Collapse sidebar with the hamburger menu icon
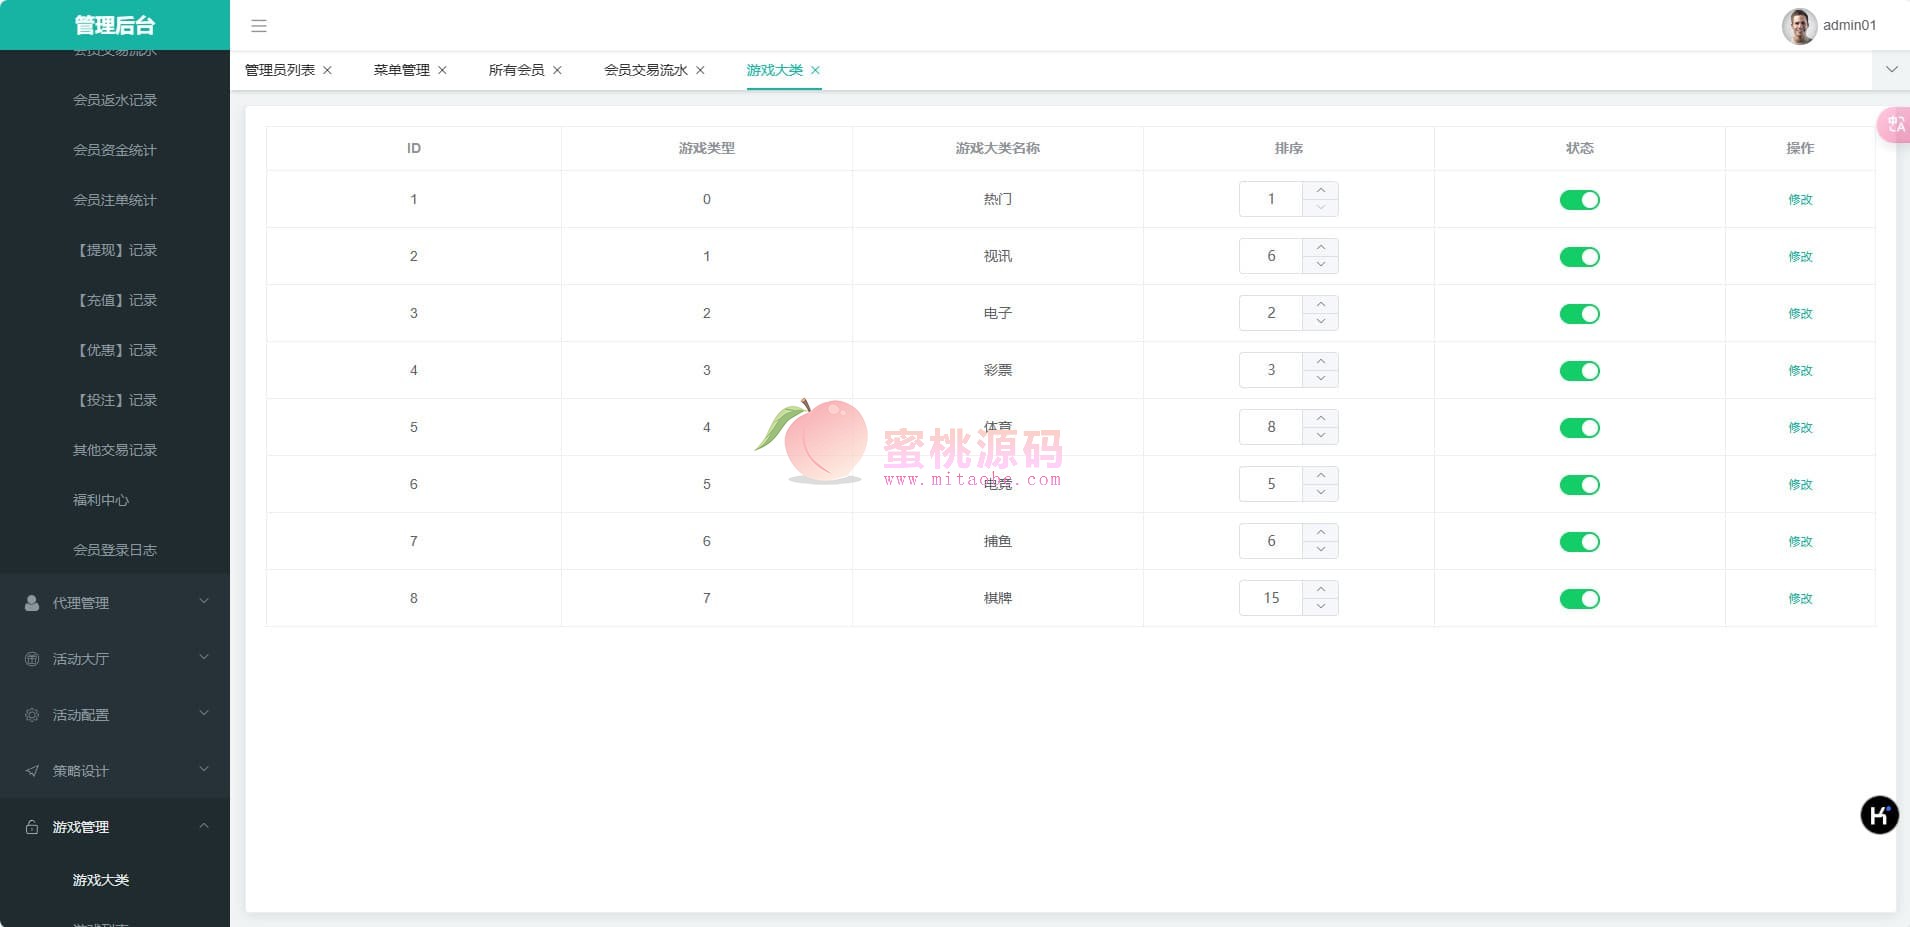 point(259,26)
